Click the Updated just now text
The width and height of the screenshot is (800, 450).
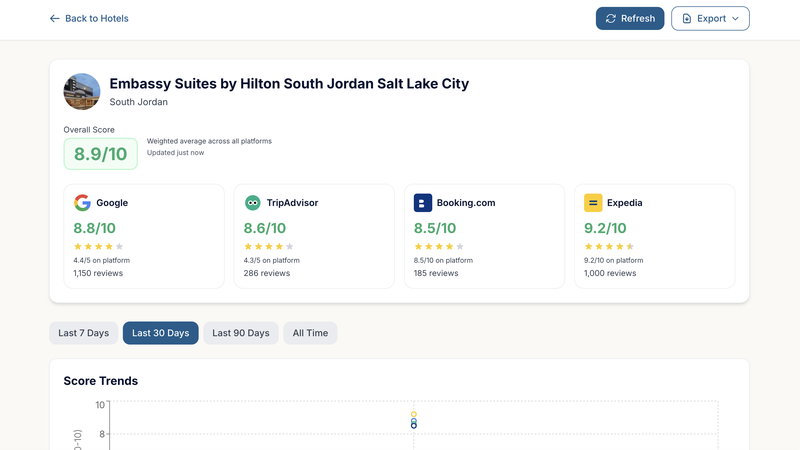(x=176, y=153)
